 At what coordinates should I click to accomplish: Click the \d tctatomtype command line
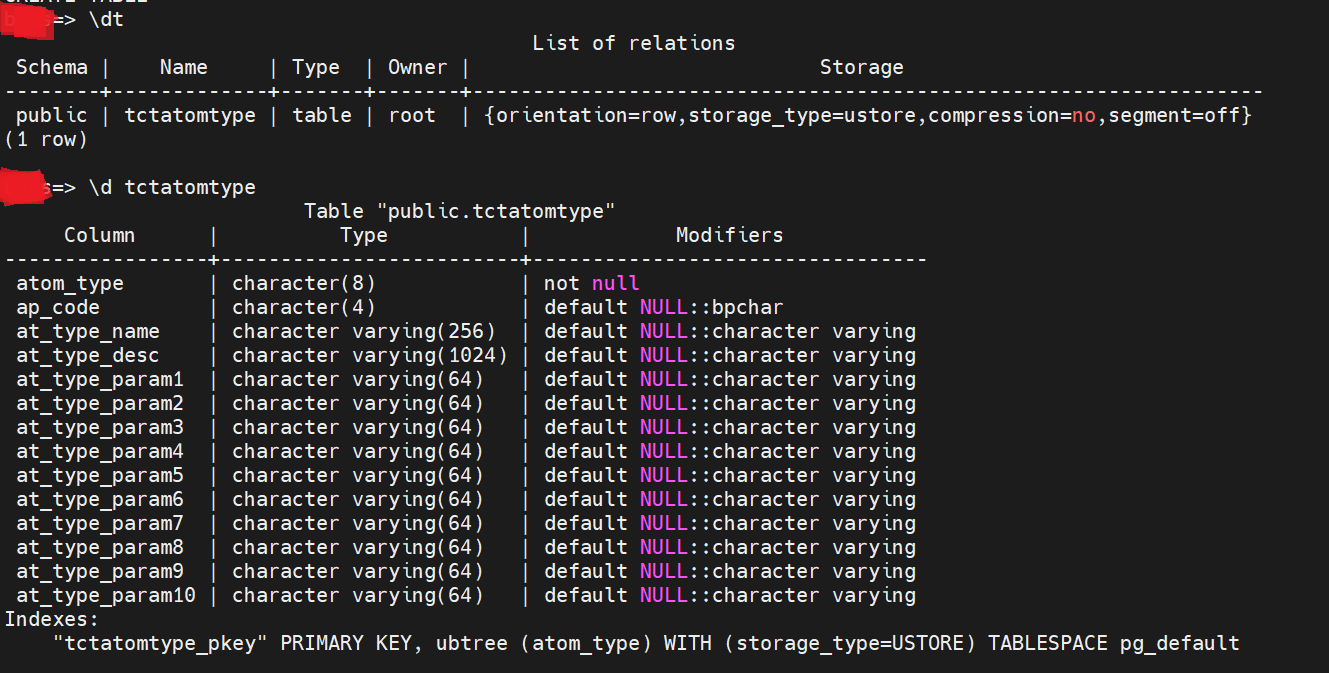(172, 187)
